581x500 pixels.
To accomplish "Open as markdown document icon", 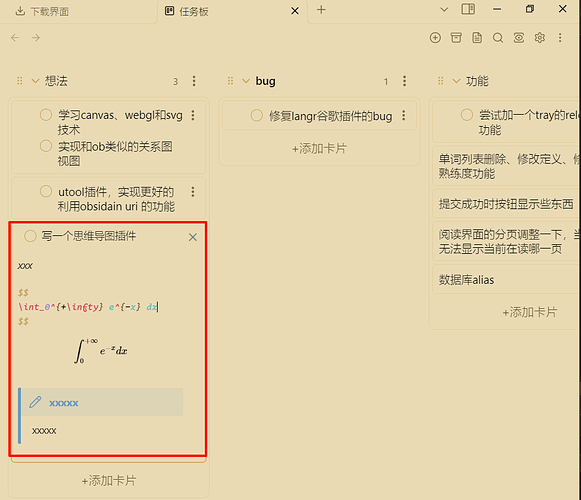I will click(x=477, y=37).
